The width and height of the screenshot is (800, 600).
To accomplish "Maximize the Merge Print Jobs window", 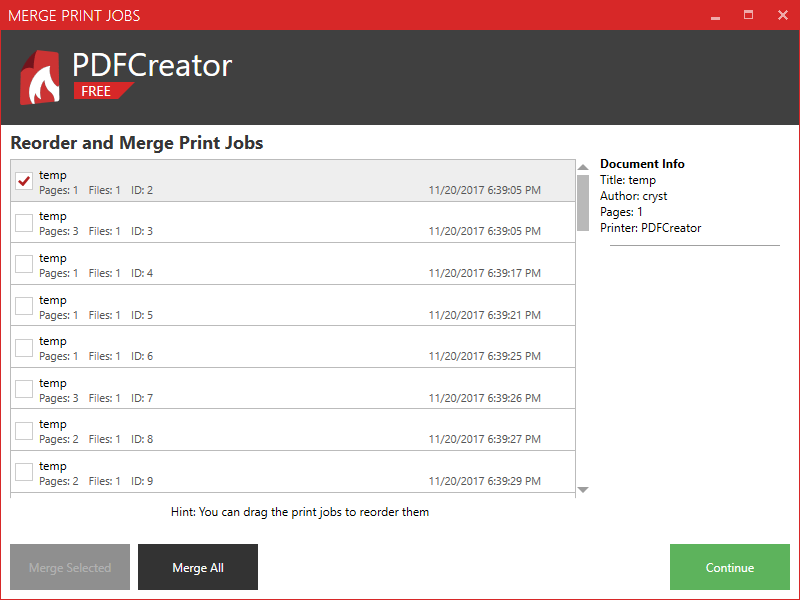I will [x=748, y=15].
